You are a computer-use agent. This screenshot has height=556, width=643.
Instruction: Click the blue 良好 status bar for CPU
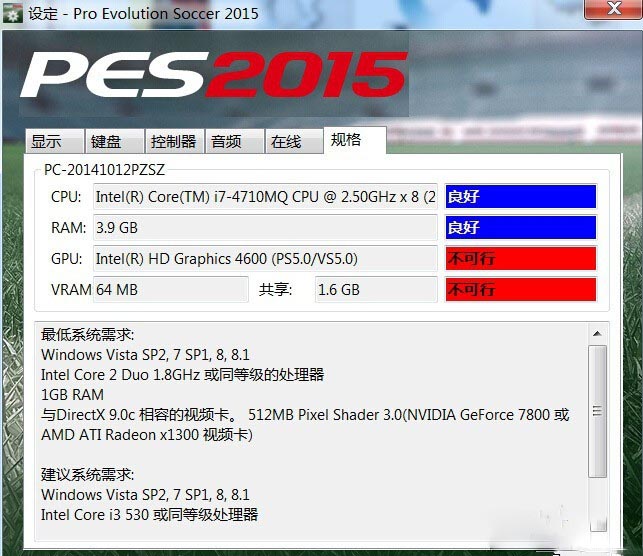(x=521, y=197)
